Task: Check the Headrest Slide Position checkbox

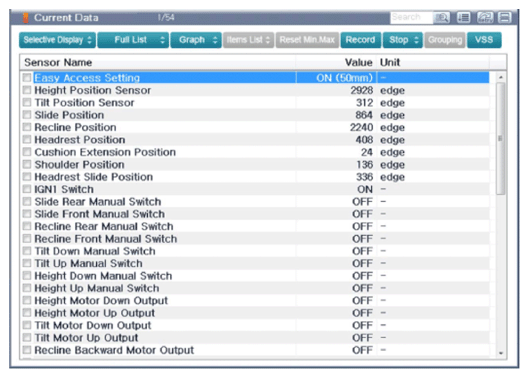Action: (x=27, y=177)
